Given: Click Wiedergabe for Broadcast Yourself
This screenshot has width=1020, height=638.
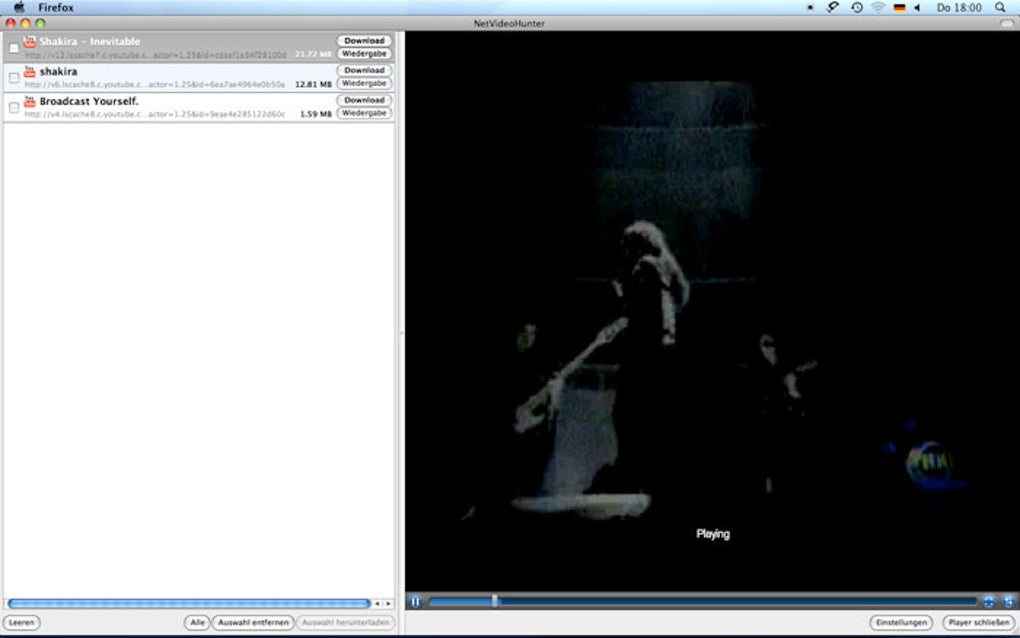Looking at the screenshot, I should coord(364,113).
